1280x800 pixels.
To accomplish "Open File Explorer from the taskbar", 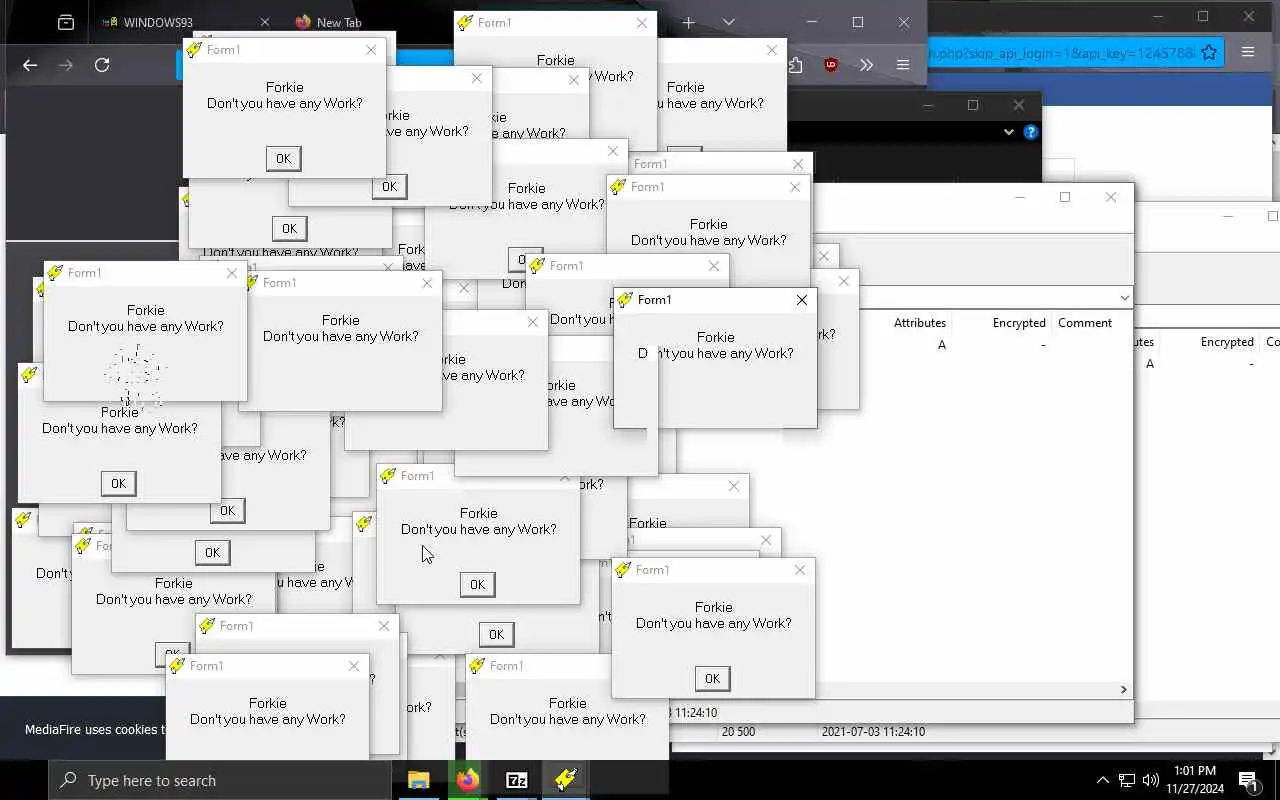I will pos(419,780).
